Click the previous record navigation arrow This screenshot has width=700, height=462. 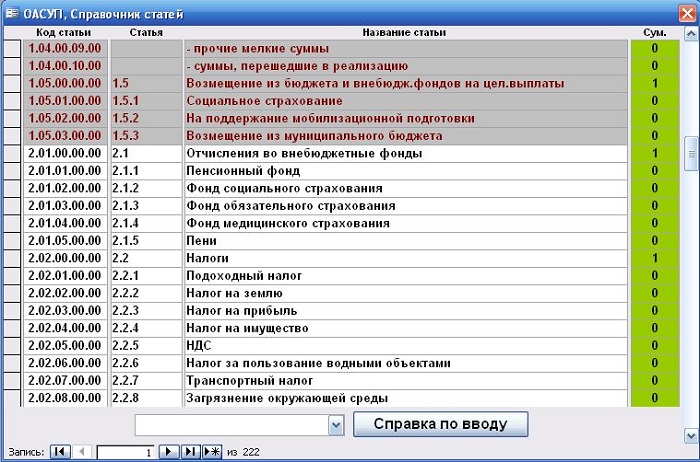[81, 452]
